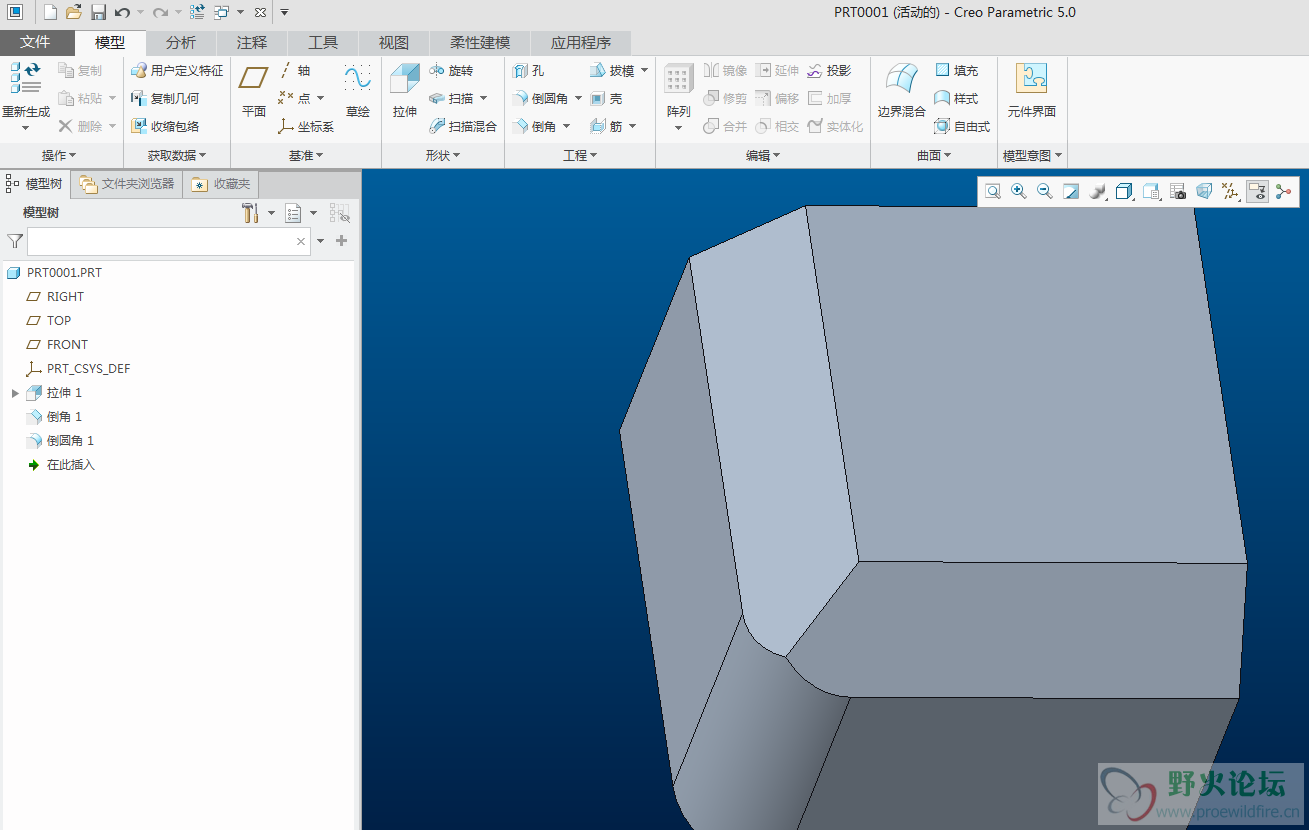Start the Extrude (拉伸) feature tool
The image size is (1309, 830).
click(405, 92)
